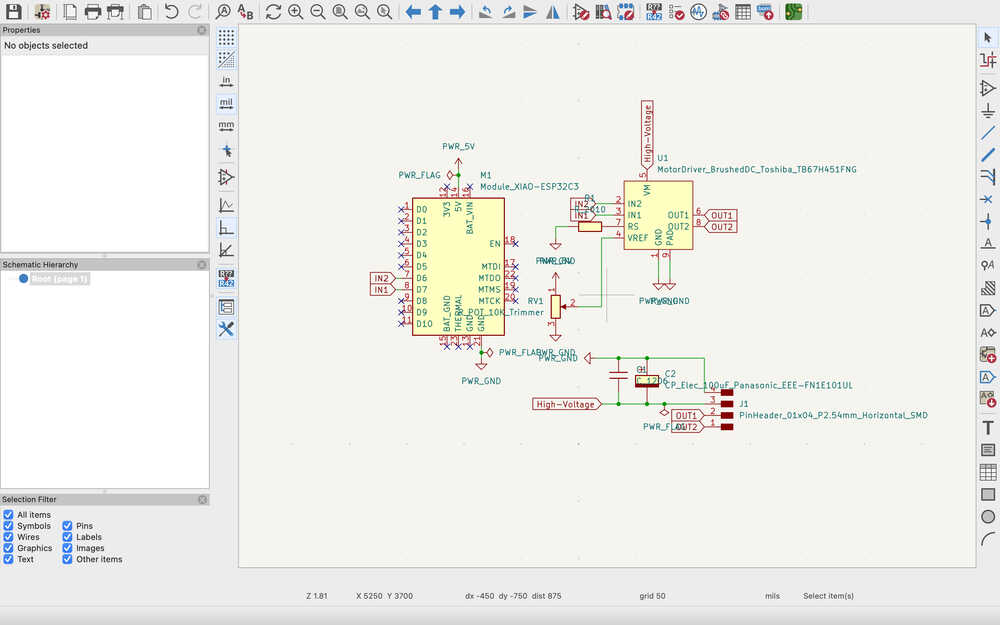Switch units to inches
1000x625 pixels.
(227, 81)
